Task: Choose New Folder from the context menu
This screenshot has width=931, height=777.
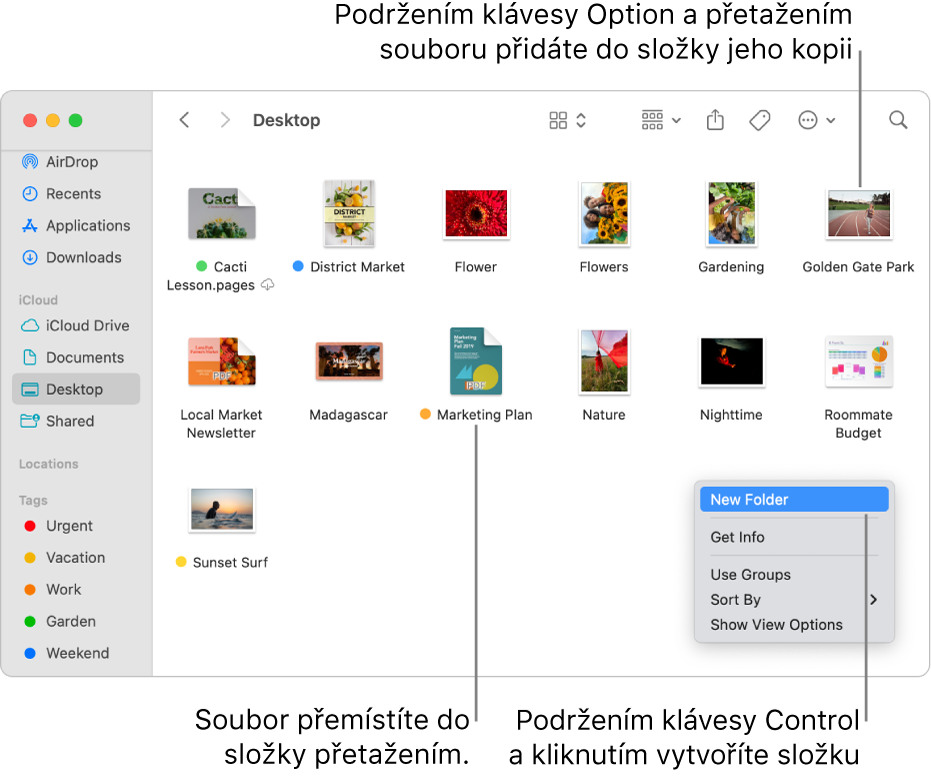Action: [794, 500]
